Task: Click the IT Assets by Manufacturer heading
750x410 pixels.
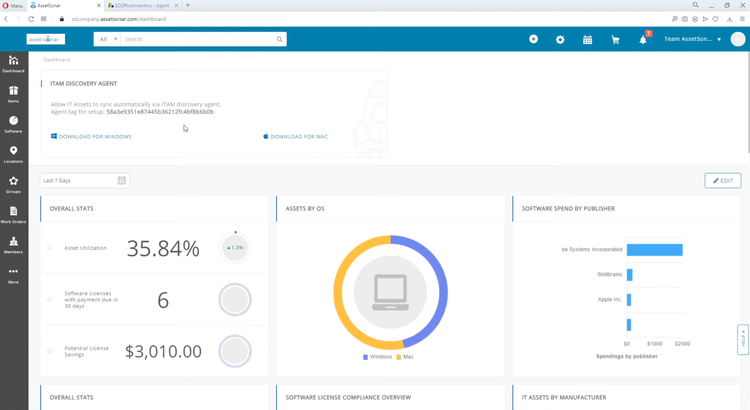Action: (564, 398)
